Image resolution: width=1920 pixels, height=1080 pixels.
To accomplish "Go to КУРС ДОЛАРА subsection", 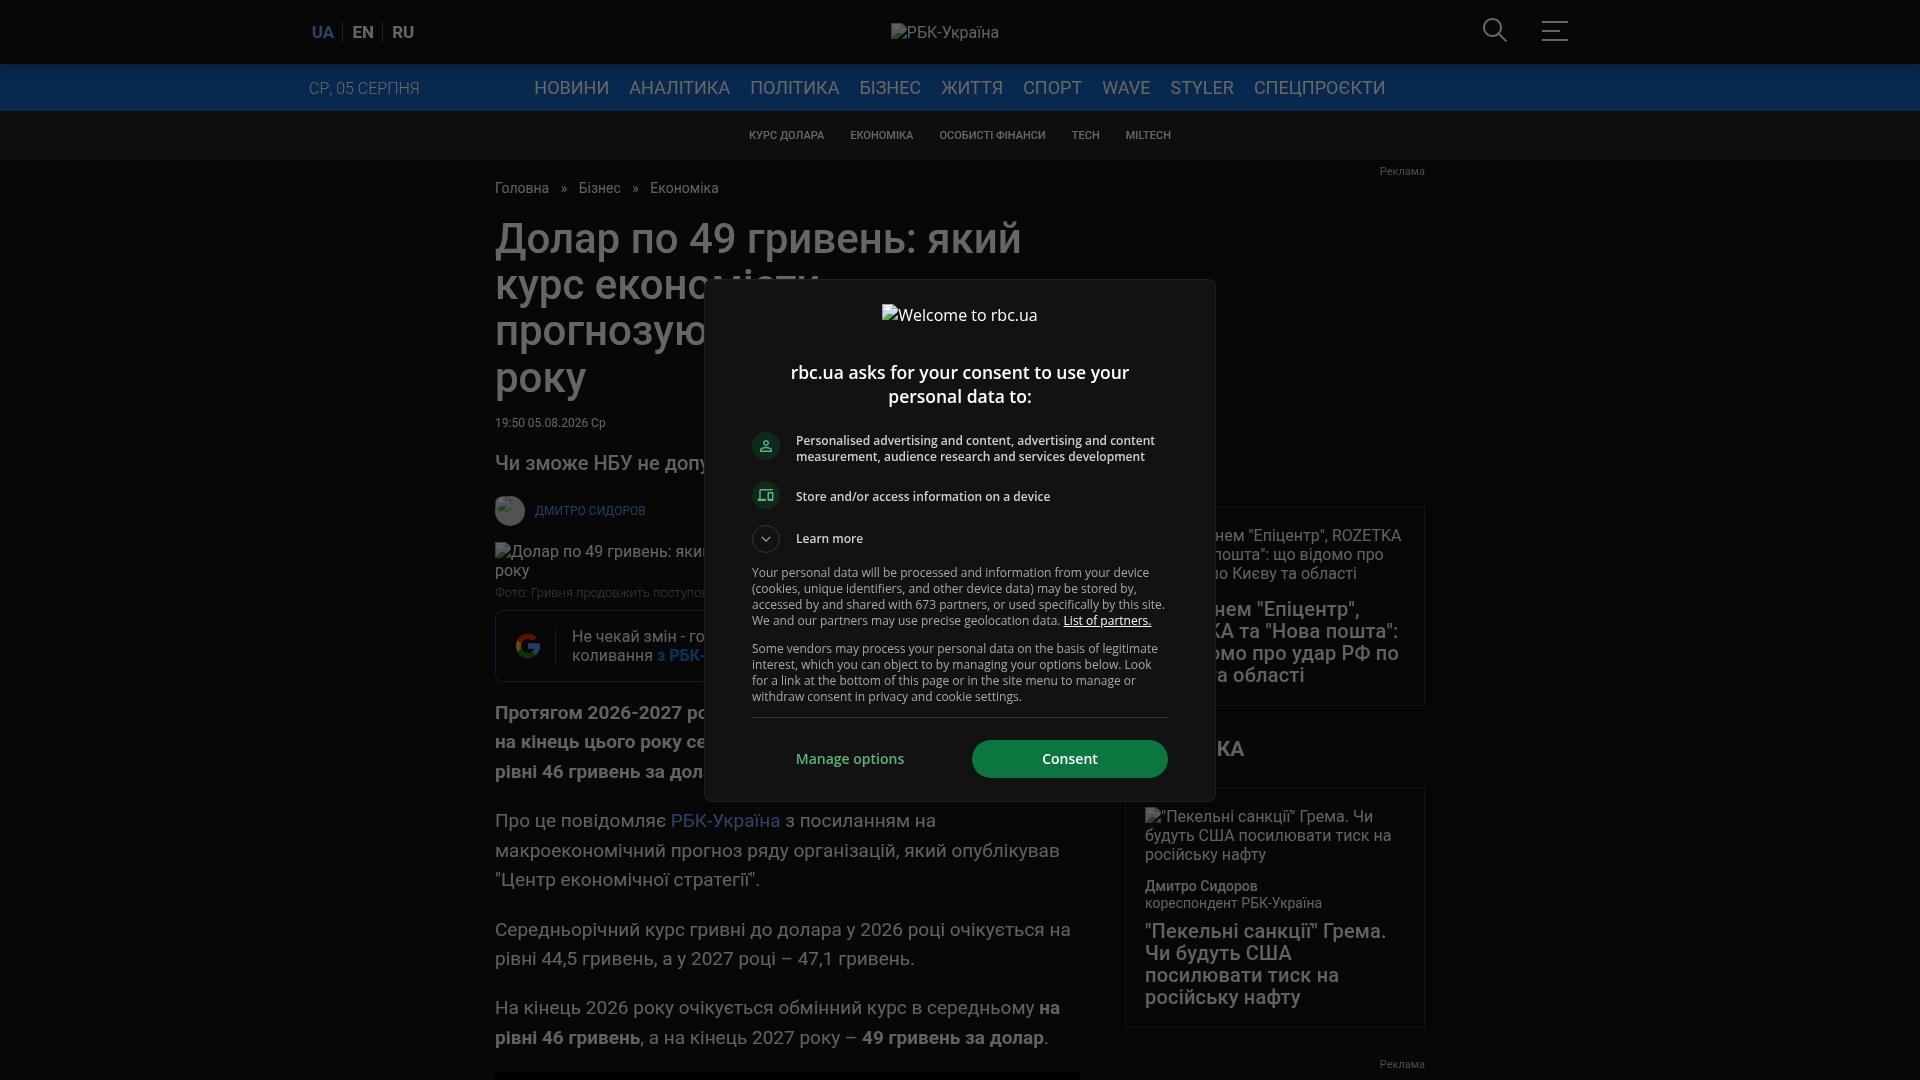I will click(x=786, y=135).
